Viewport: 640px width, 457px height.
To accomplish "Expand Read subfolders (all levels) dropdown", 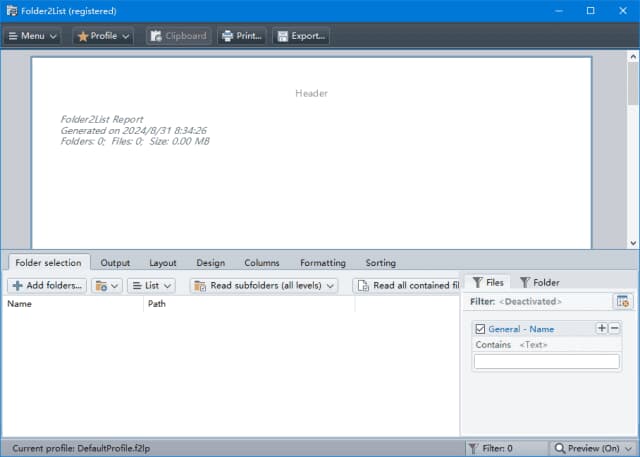I will click(x=264, y=285).
